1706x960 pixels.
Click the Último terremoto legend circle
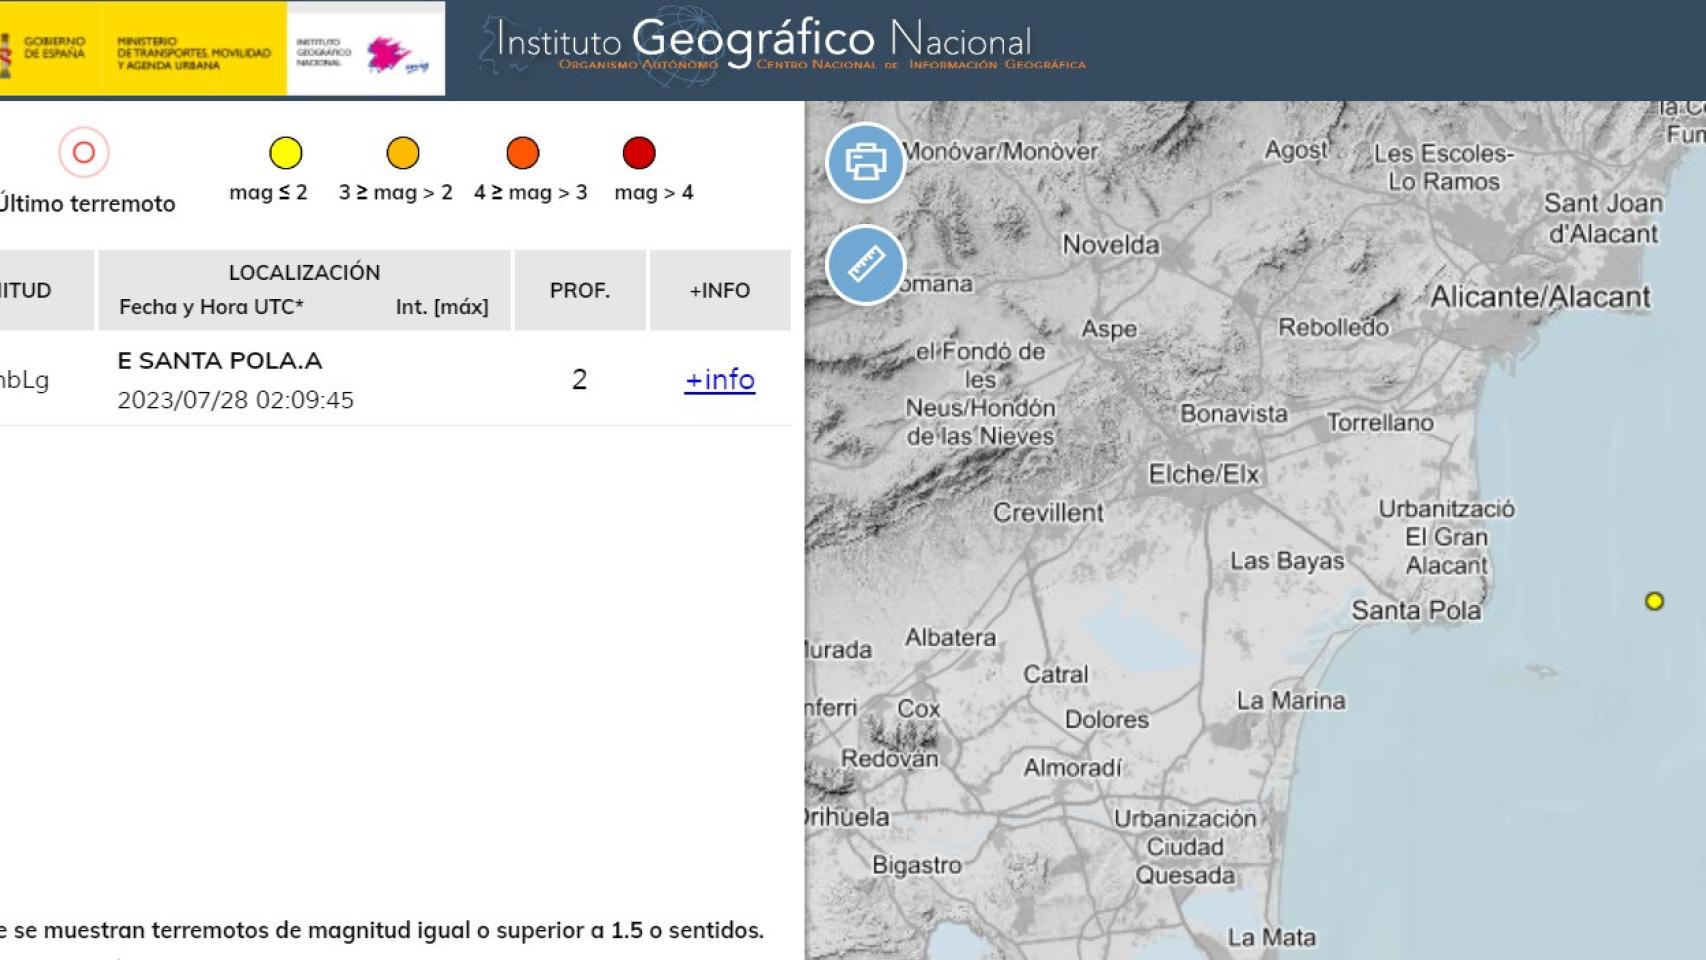pyautogui.click(x=84, y=153)
